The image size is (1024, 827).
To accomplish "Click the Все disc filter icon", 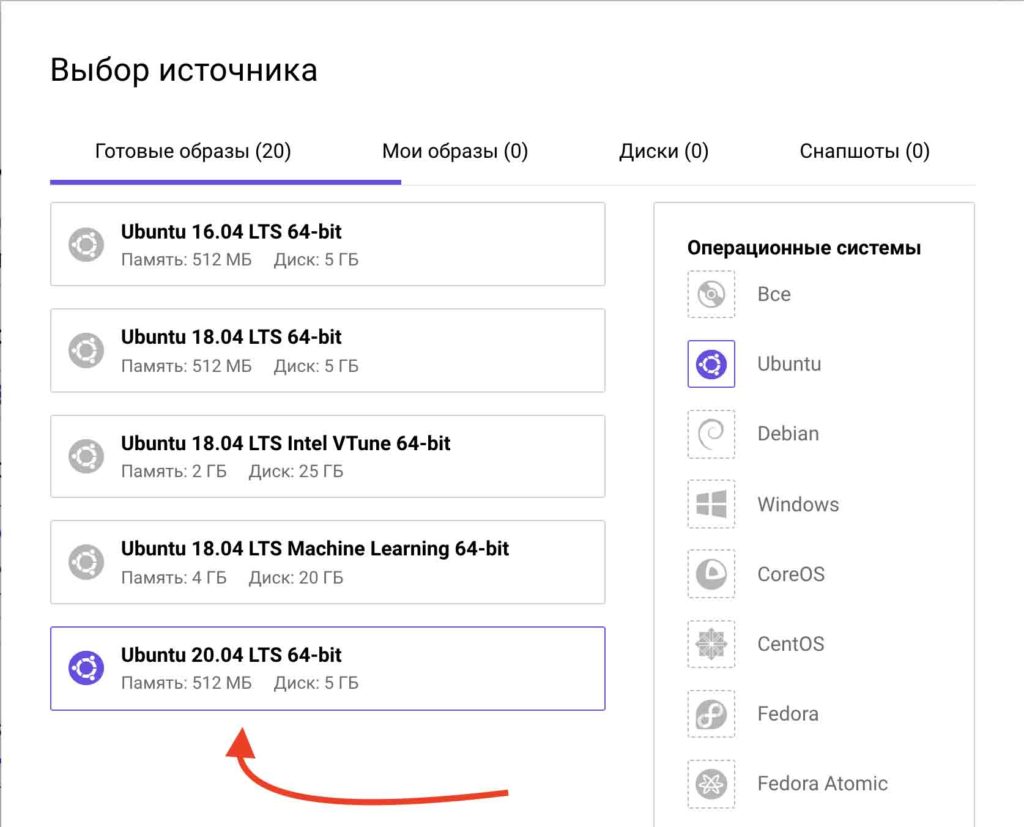I will pyautogui.click(x=711, y=294).
